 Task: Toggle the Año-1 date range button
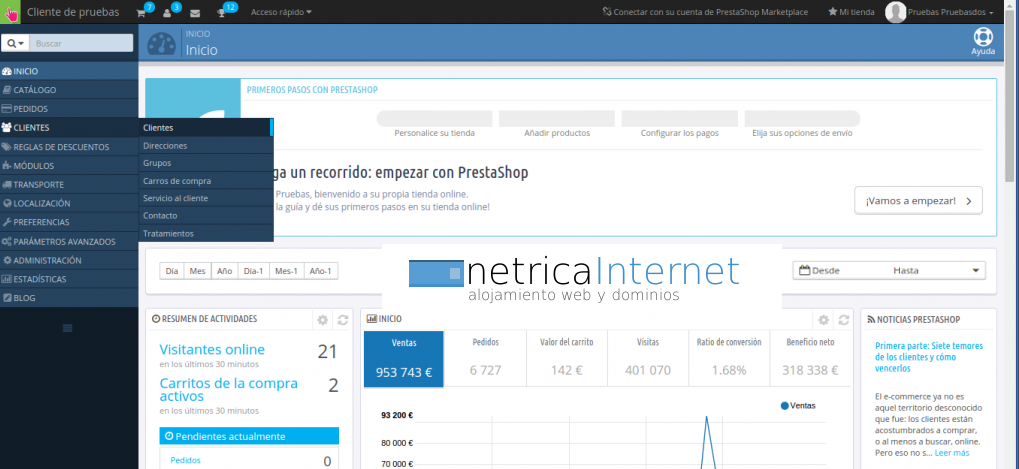[x=322, y=271]
